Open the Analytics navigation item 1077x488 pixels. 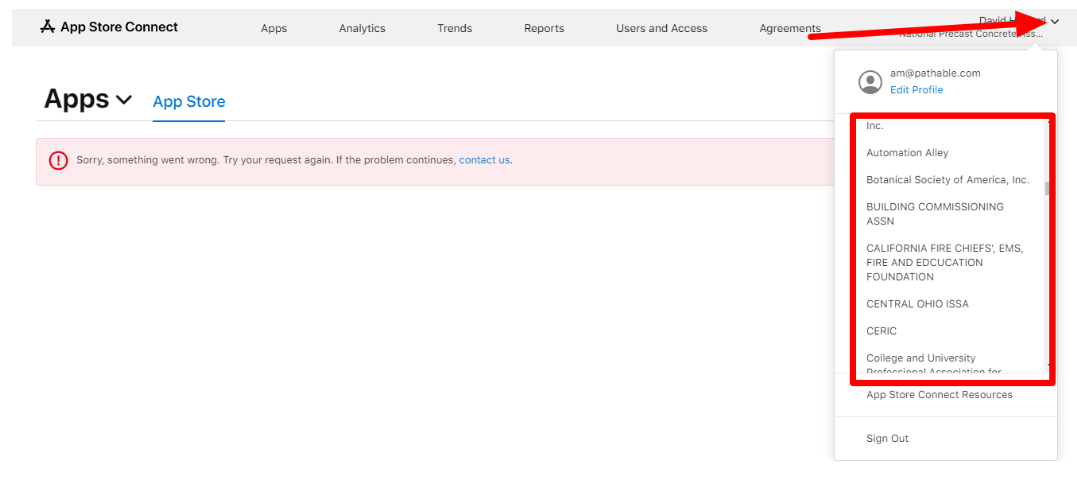(x=362, y=28)
